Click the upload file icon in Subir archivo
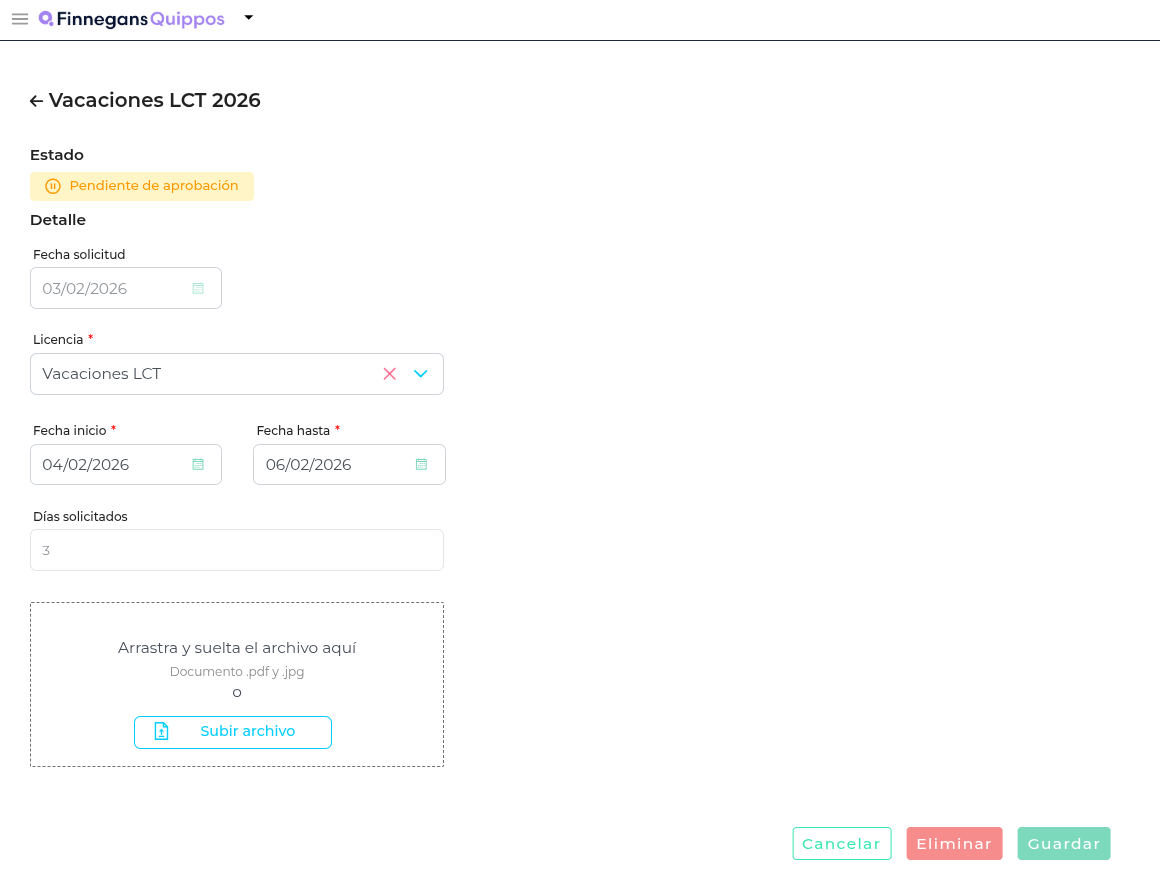The height and width of the screenshot is (877, 1160). point(161,732)
